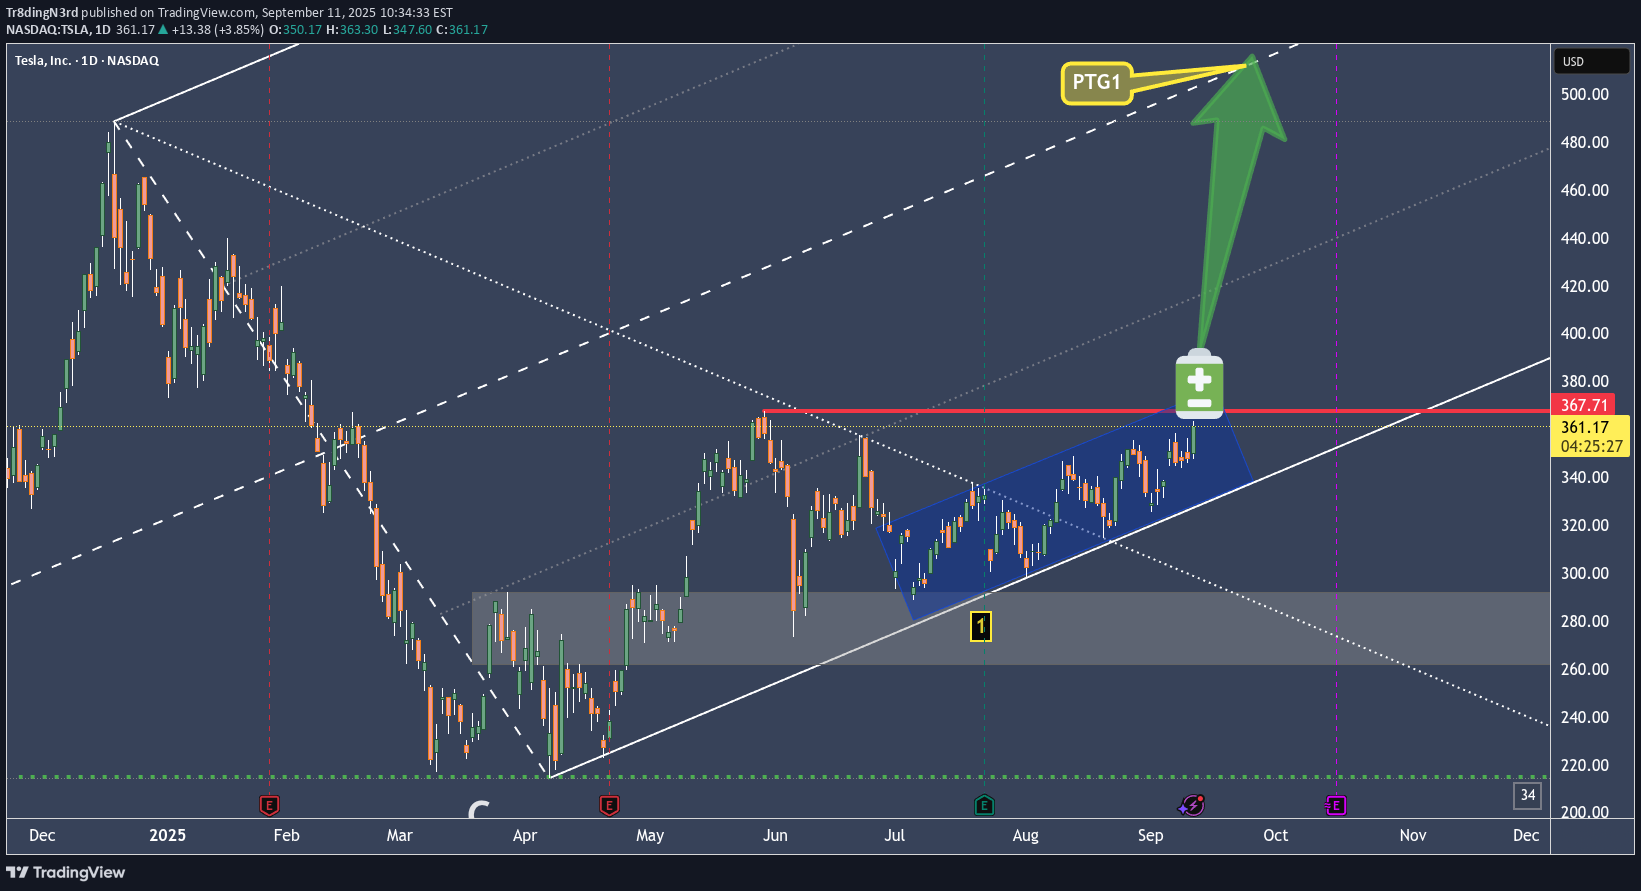Click the red 367.71 price label
Image resolution: width=1641 pixels, height=891 pixels.
point(1585,405)
